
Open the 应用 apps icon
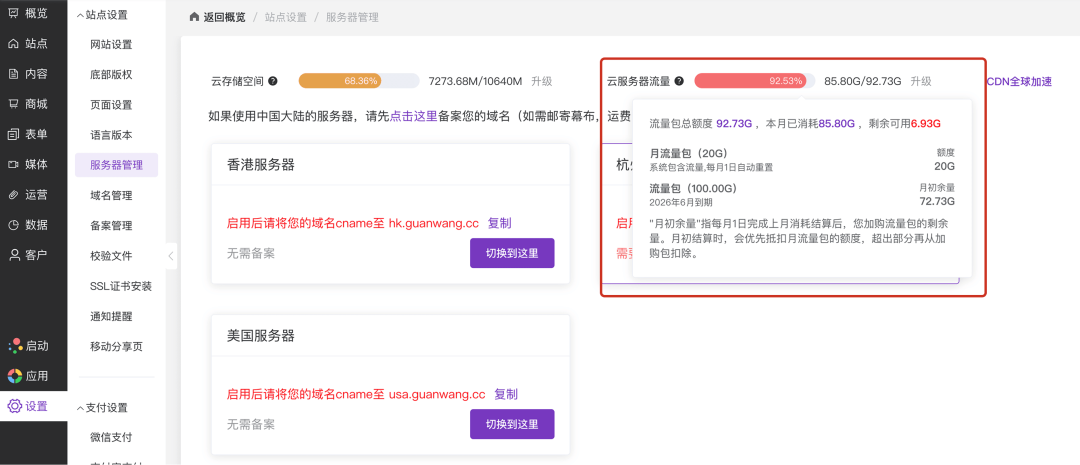pos(14,376)
